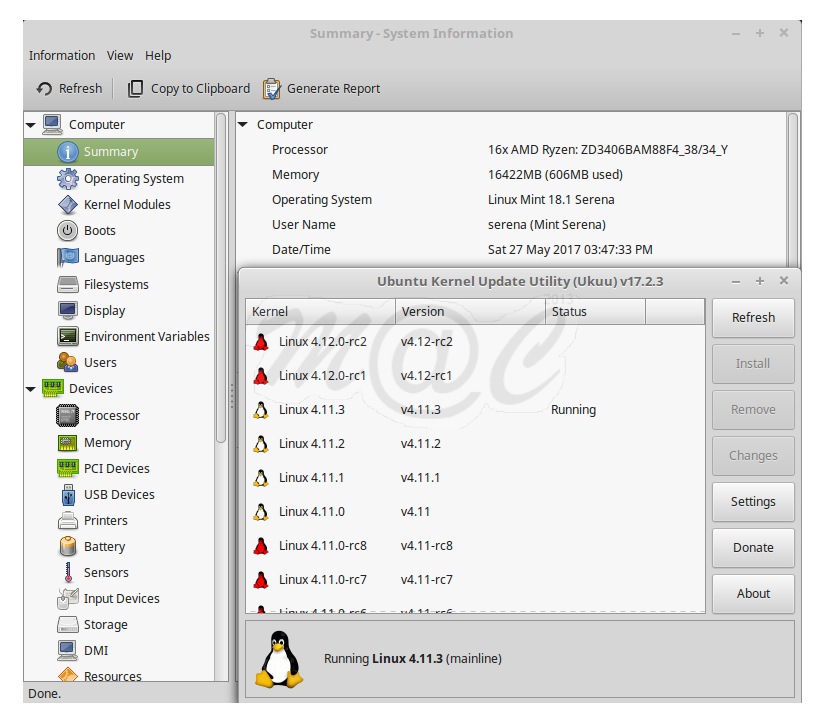Click the Generate Report clipboard icon

271,89
